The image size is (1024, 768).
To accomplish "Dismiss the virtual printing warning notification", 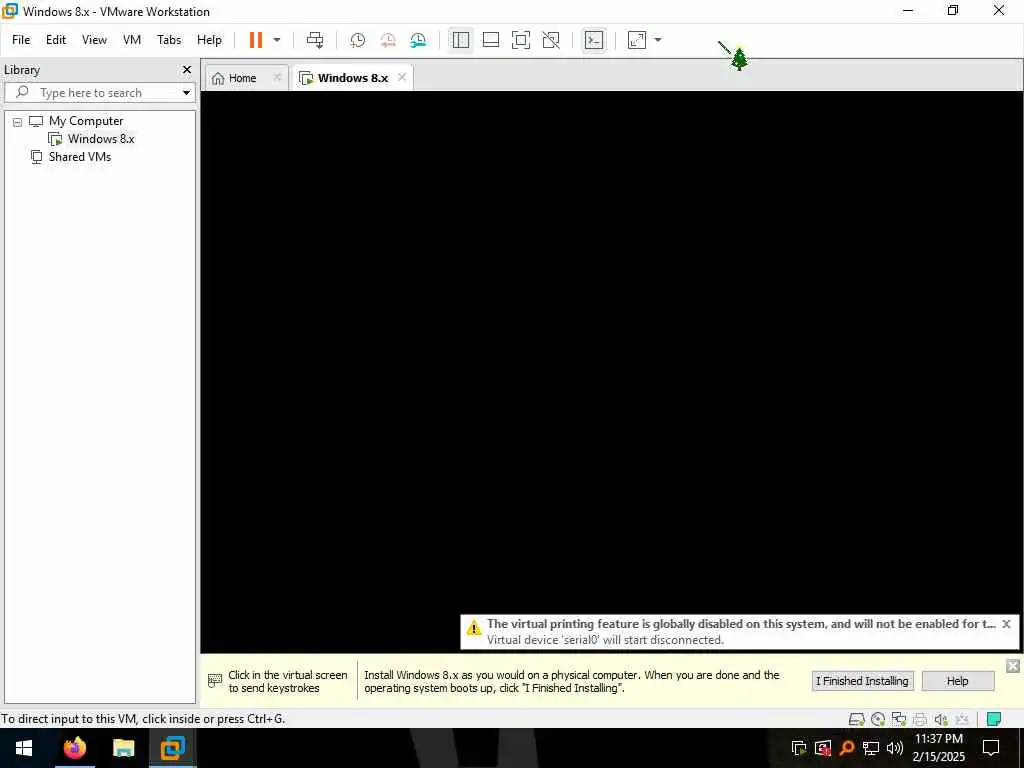I will [x=1006, y=624].
